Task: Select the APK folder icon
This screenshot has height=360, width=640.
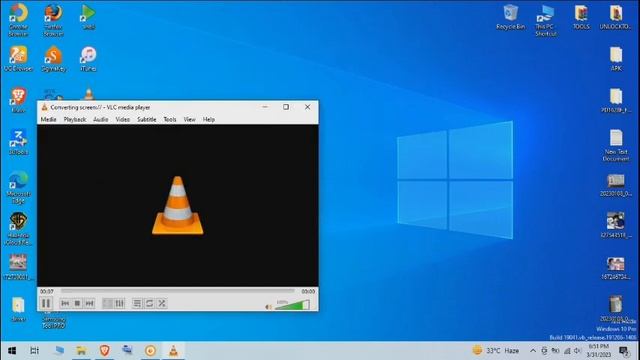Action: point(616,59)
